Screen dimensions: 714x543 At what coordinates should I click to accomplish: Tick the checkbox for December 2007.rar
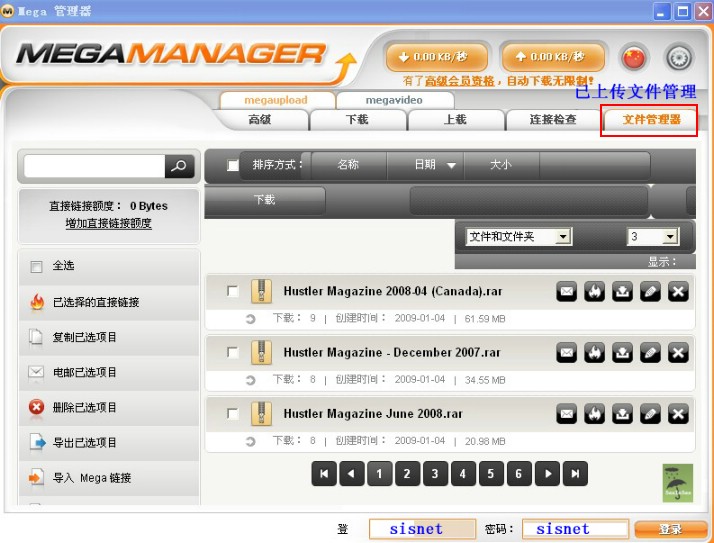(233, 352)
